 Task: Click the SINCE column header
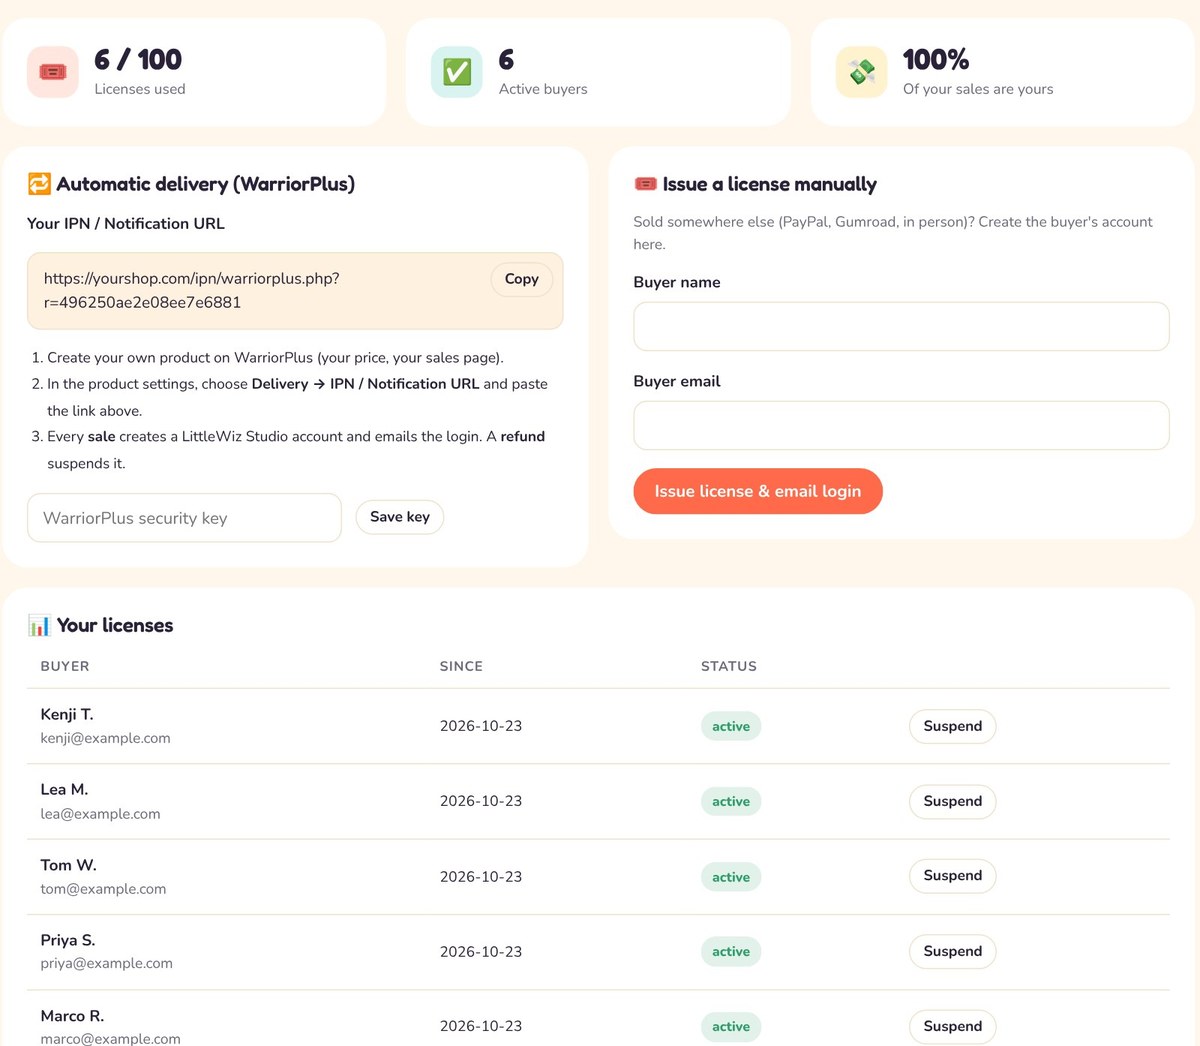coord(461,666)
